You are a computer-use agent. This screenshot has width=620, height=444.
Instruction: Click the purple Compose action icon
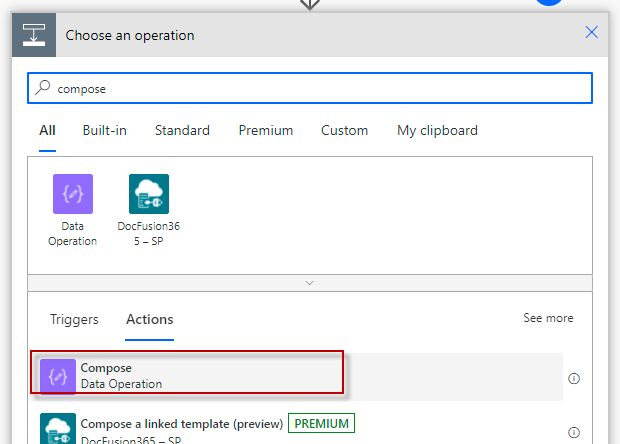58,377
